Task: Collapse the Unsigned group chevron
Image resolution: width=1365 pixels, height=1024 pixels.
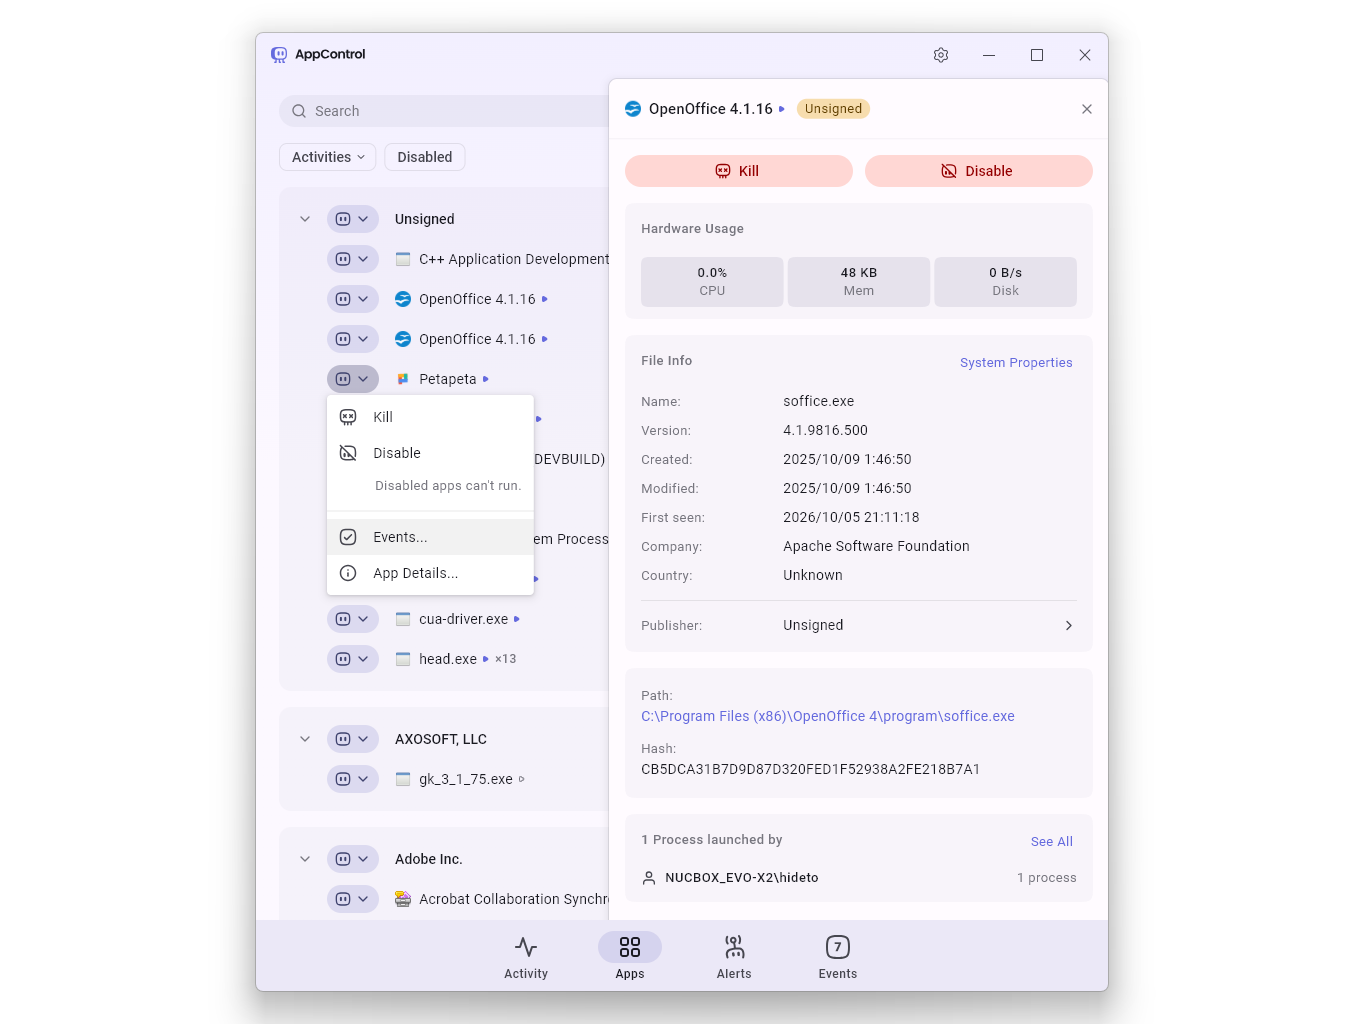Action: click(305, 219)
